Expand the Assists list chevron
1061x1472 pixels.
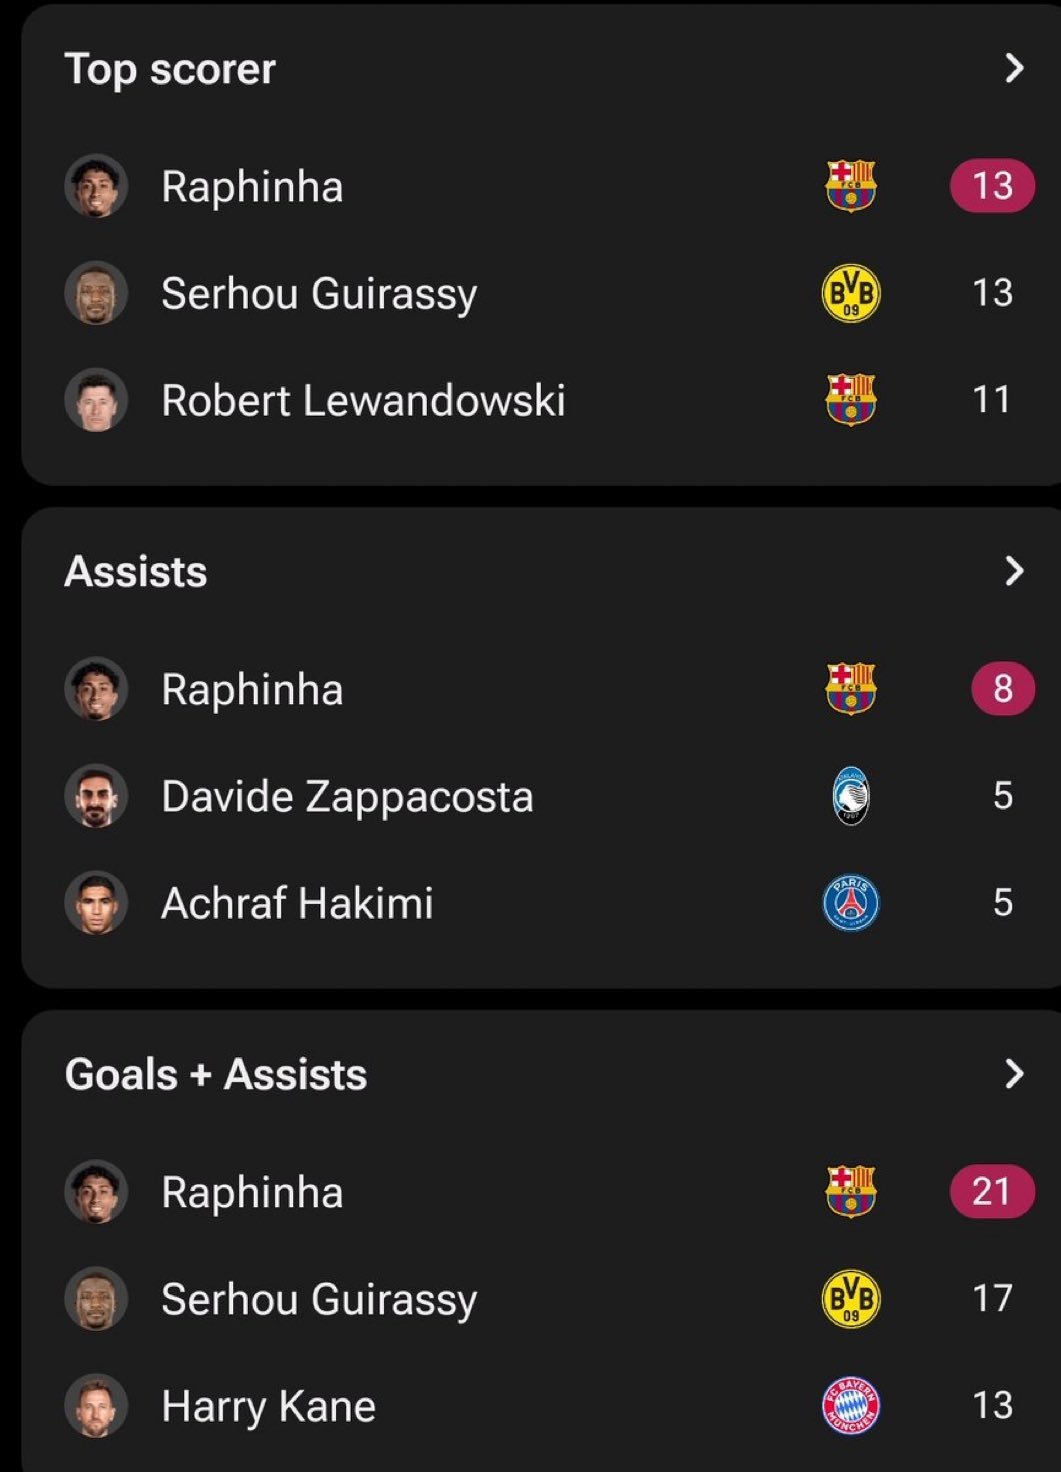pyautogui.click(x=1014, y=571)
